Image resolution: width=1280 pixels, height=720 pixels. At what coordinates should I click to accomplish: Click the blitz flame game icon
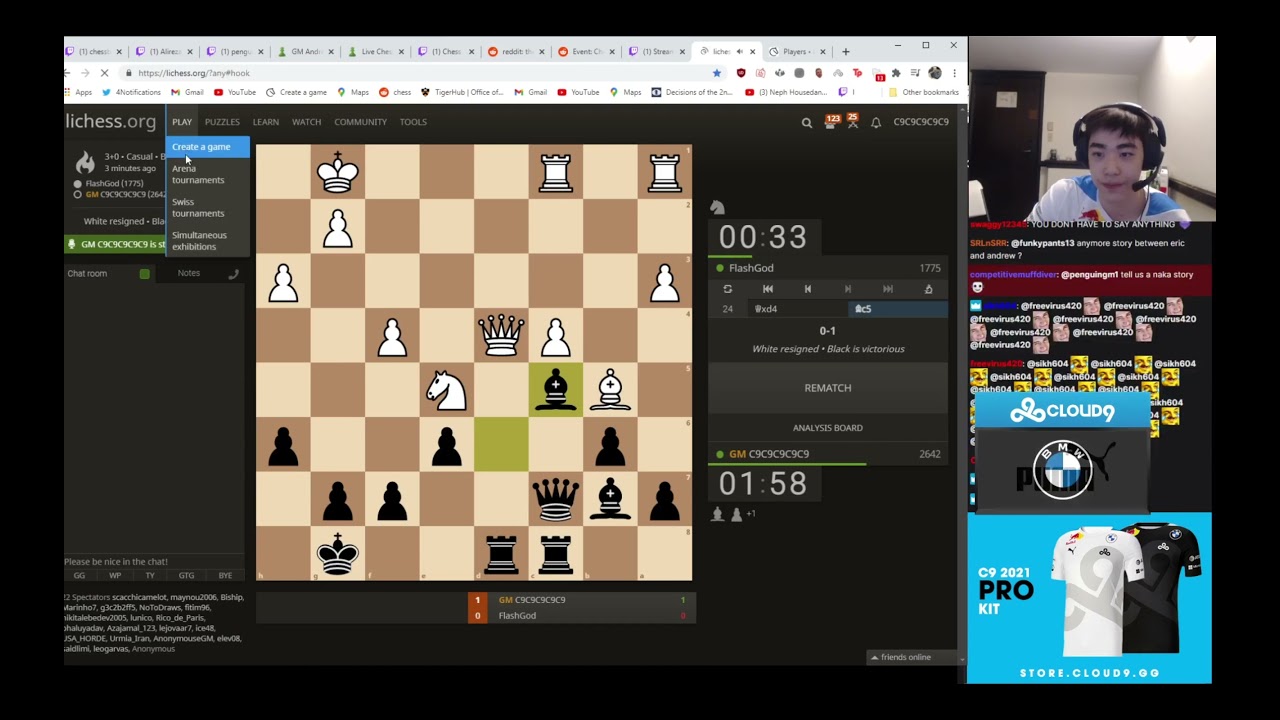tap(85, 163)
